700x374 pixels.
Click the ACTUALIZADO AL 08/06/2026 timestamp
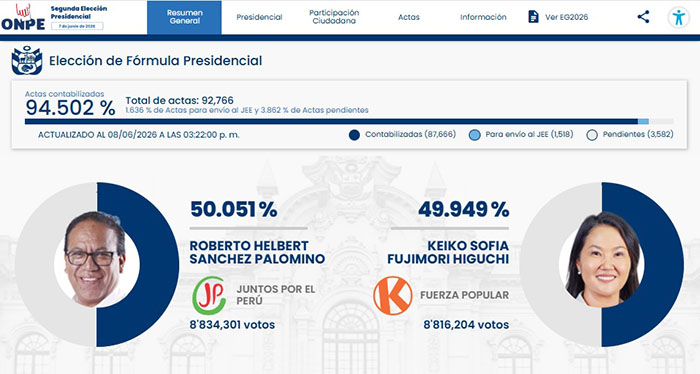pos(138,135)
